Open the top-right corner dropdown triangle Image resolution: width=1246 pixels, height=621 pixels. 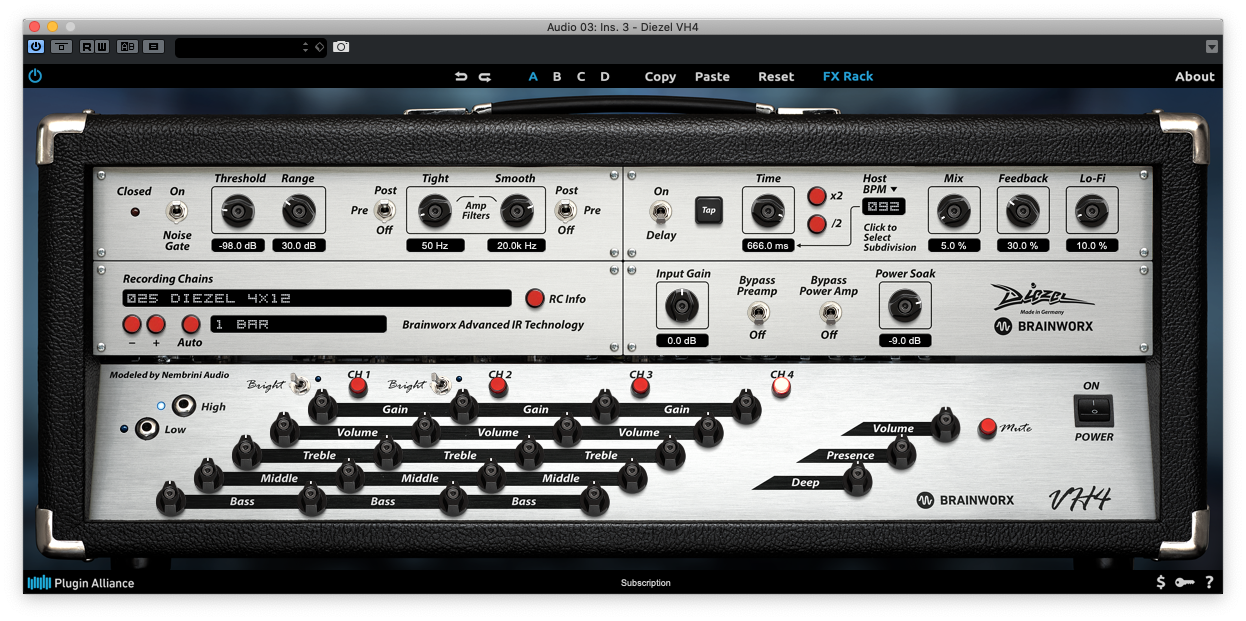click(x=1212, y=47)
